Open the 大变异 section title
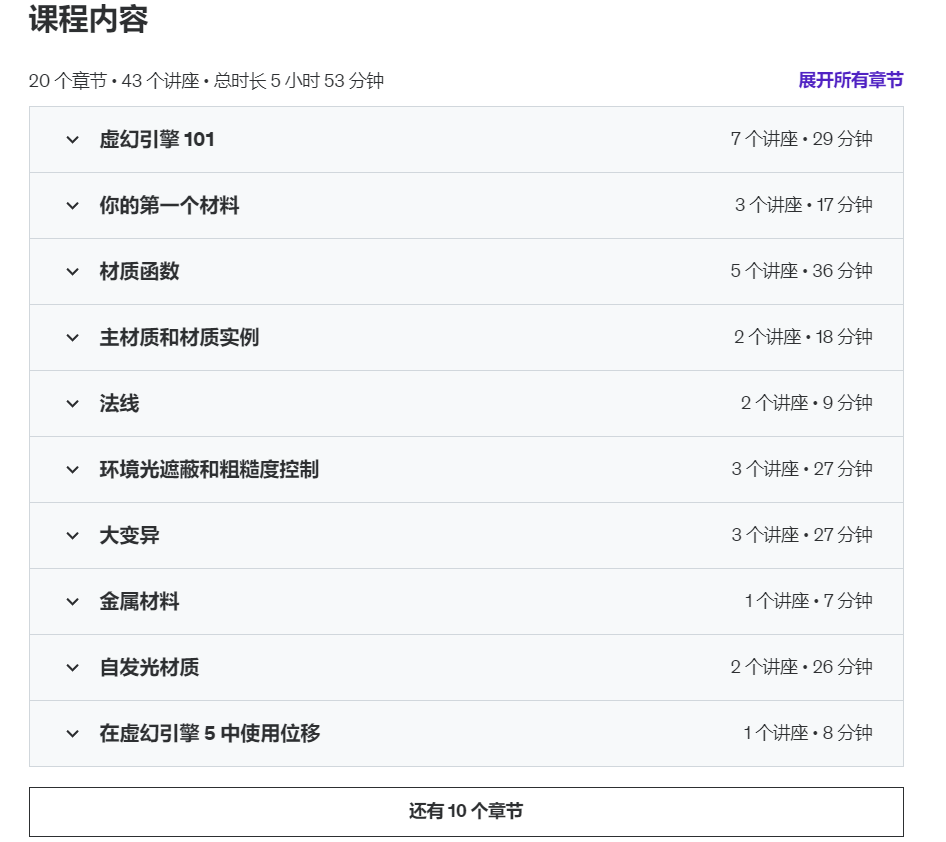The image size is (946, 842). (130, 536)
